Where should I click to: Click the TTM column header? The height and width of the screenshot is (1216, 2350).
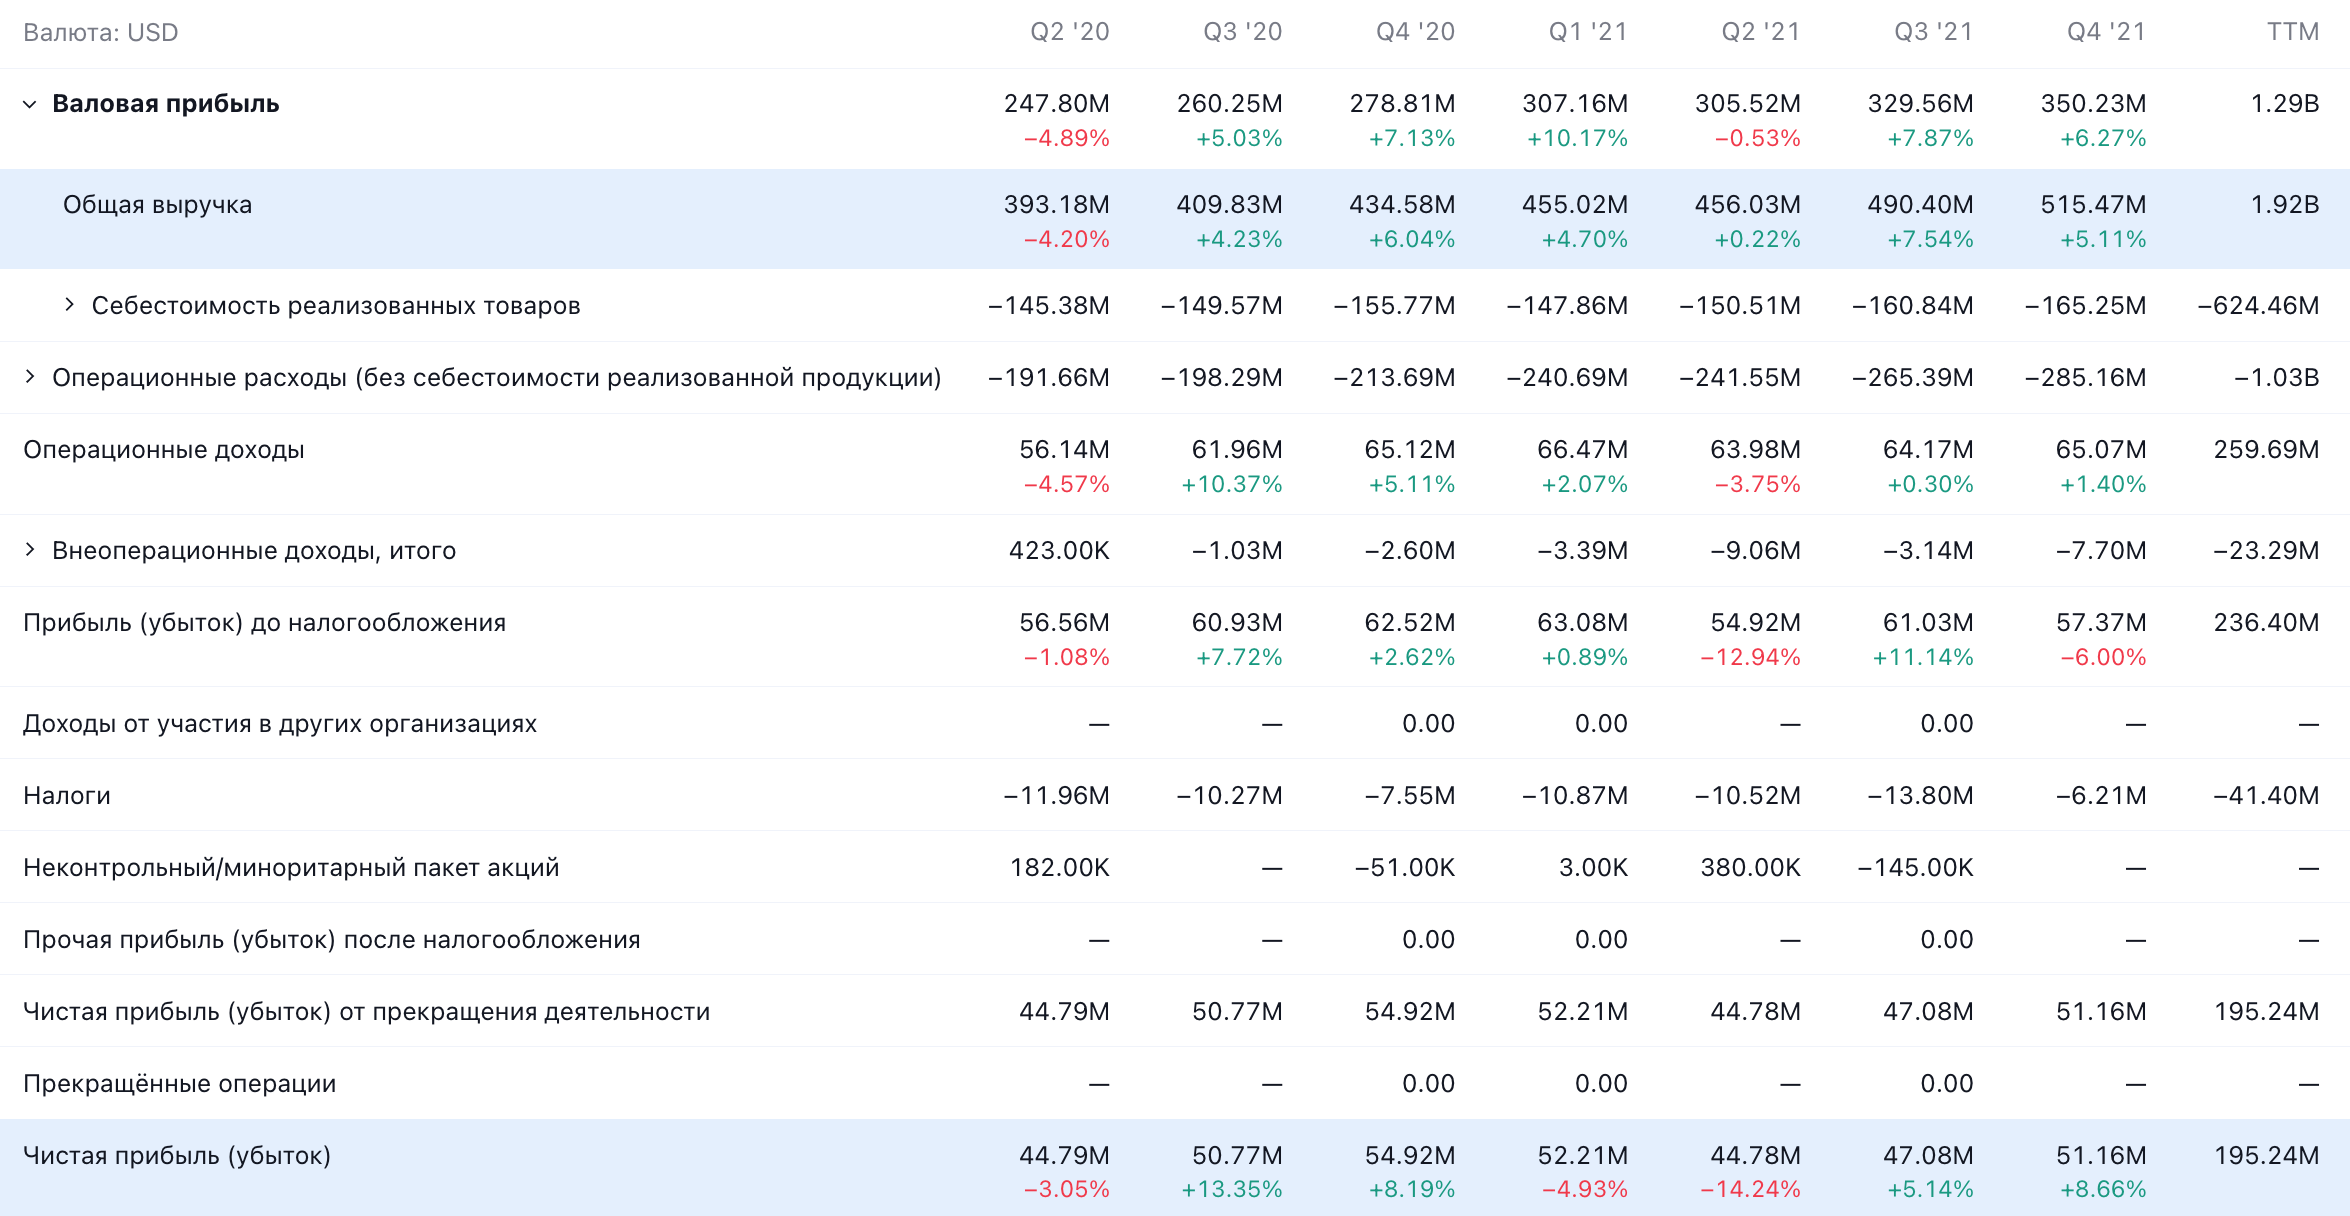[x=2293, y=32]
